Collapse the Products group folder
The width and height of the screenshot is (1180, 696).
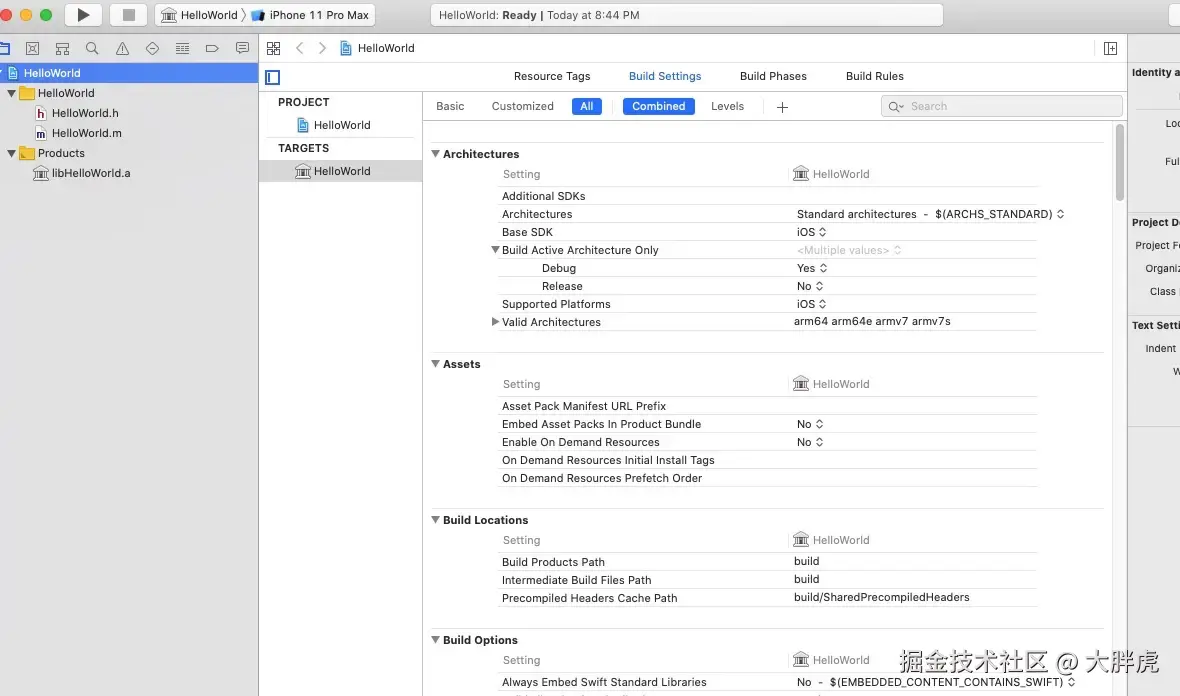[x=11, y=153]
